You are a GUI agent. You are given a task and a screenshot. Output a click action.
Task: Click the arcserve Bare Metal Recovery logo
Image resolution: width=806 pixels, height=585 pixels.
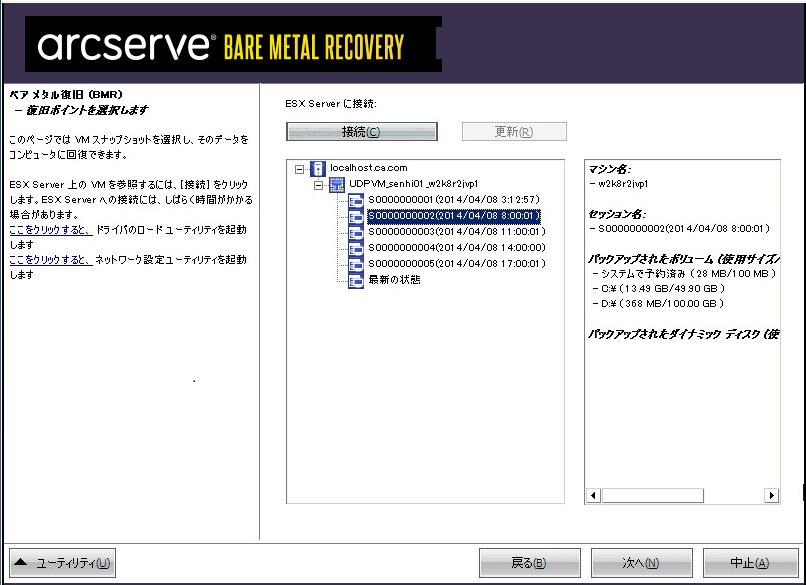point(233,44)
